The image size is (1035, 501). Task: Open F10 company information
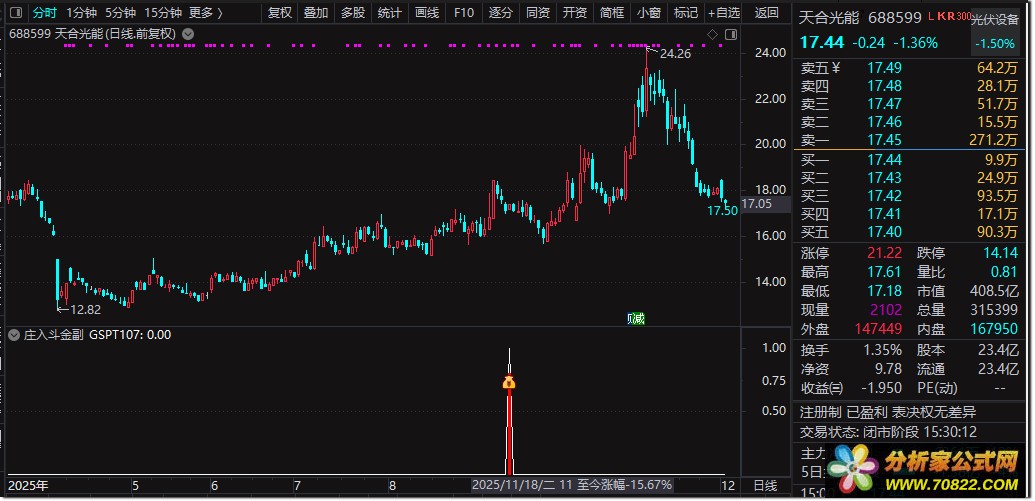pos(464,13)
